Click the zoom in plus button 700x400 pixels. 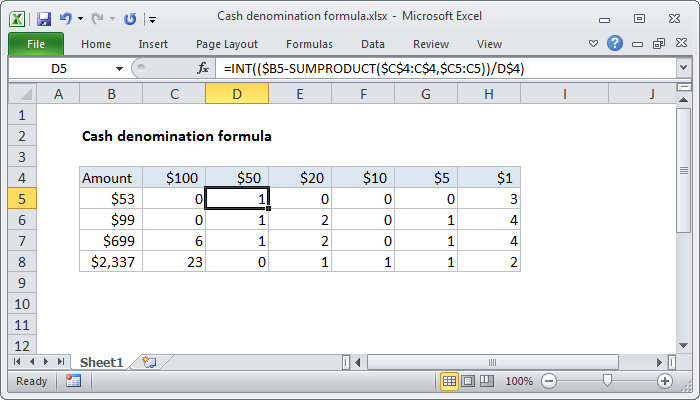(x=664, y=381)
